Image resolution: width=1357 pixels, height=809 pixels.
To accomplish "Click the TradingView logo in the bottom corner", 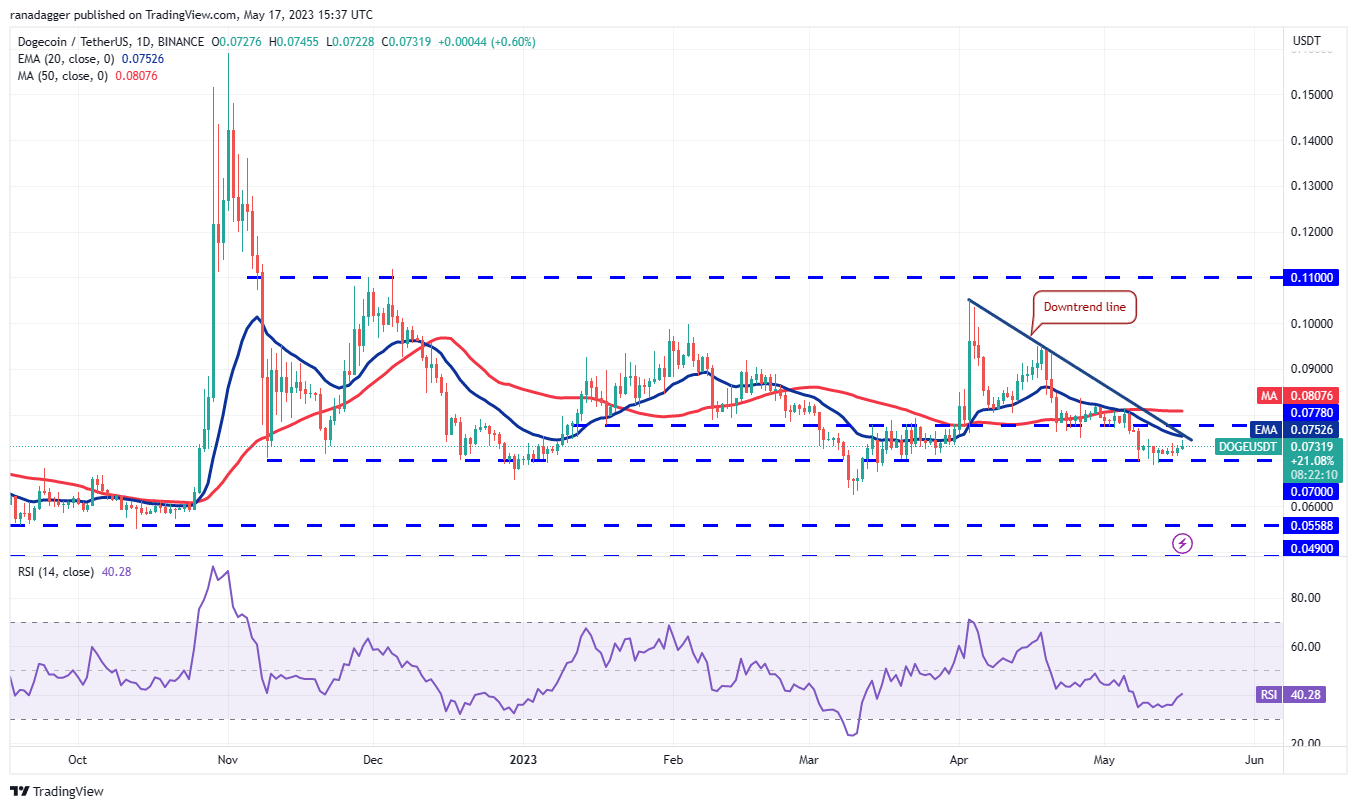I will point(57,791).
